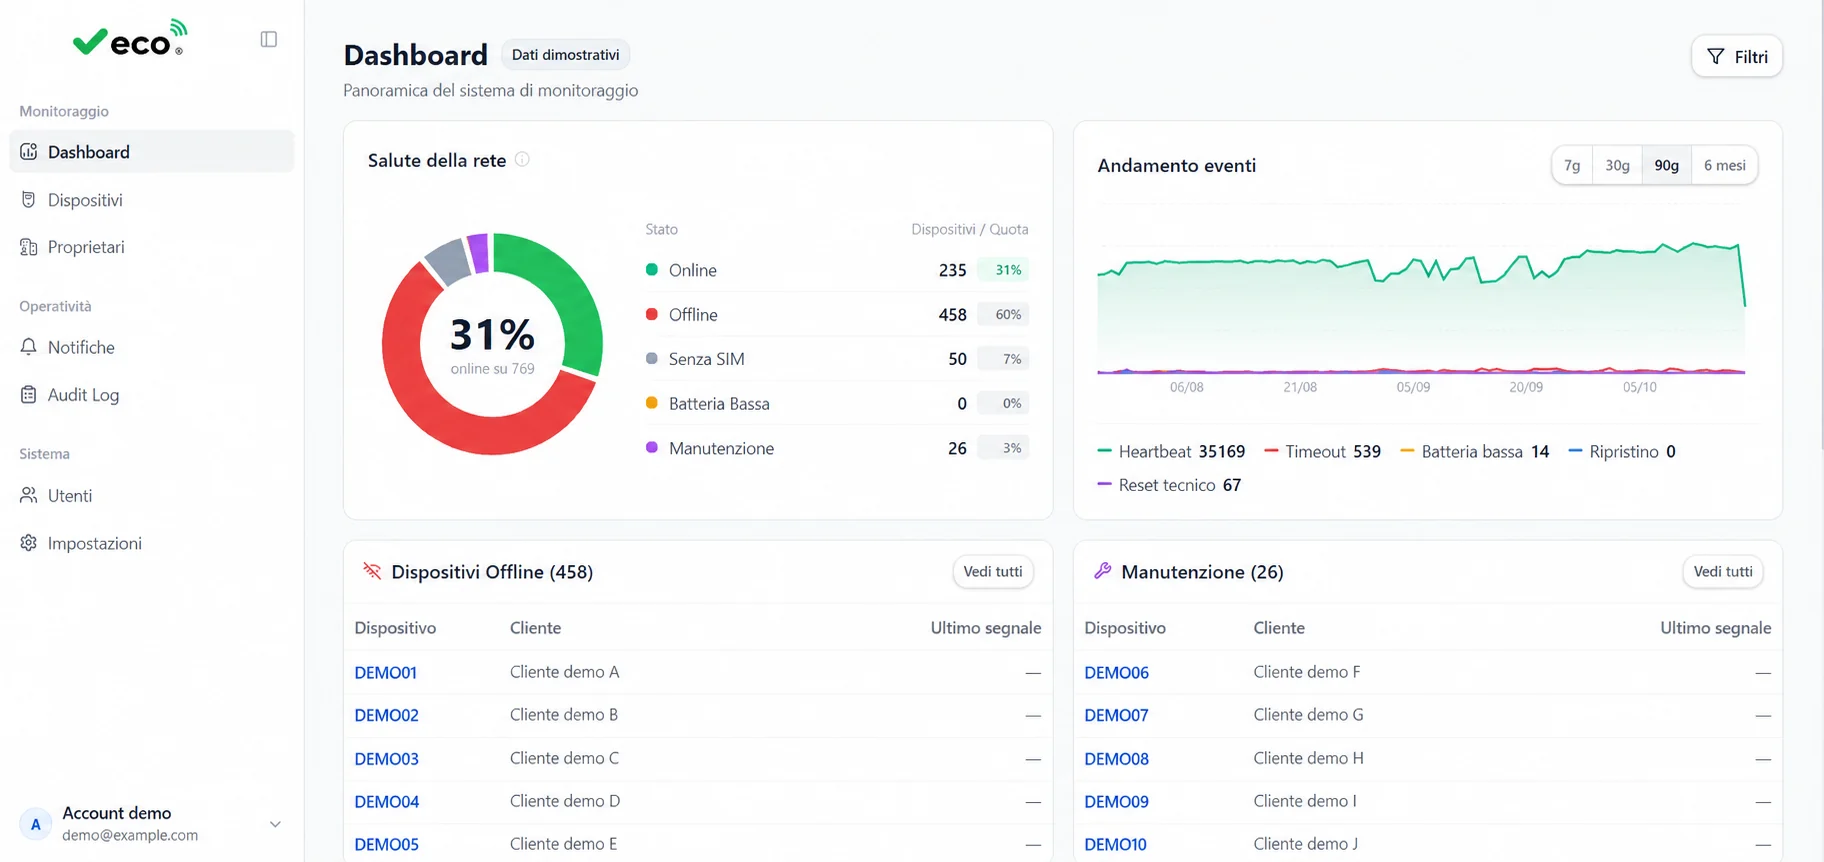Screen dimensions: 1824x862
Task: Click the Audit Log clipboard icon
Action: (28, 395)
